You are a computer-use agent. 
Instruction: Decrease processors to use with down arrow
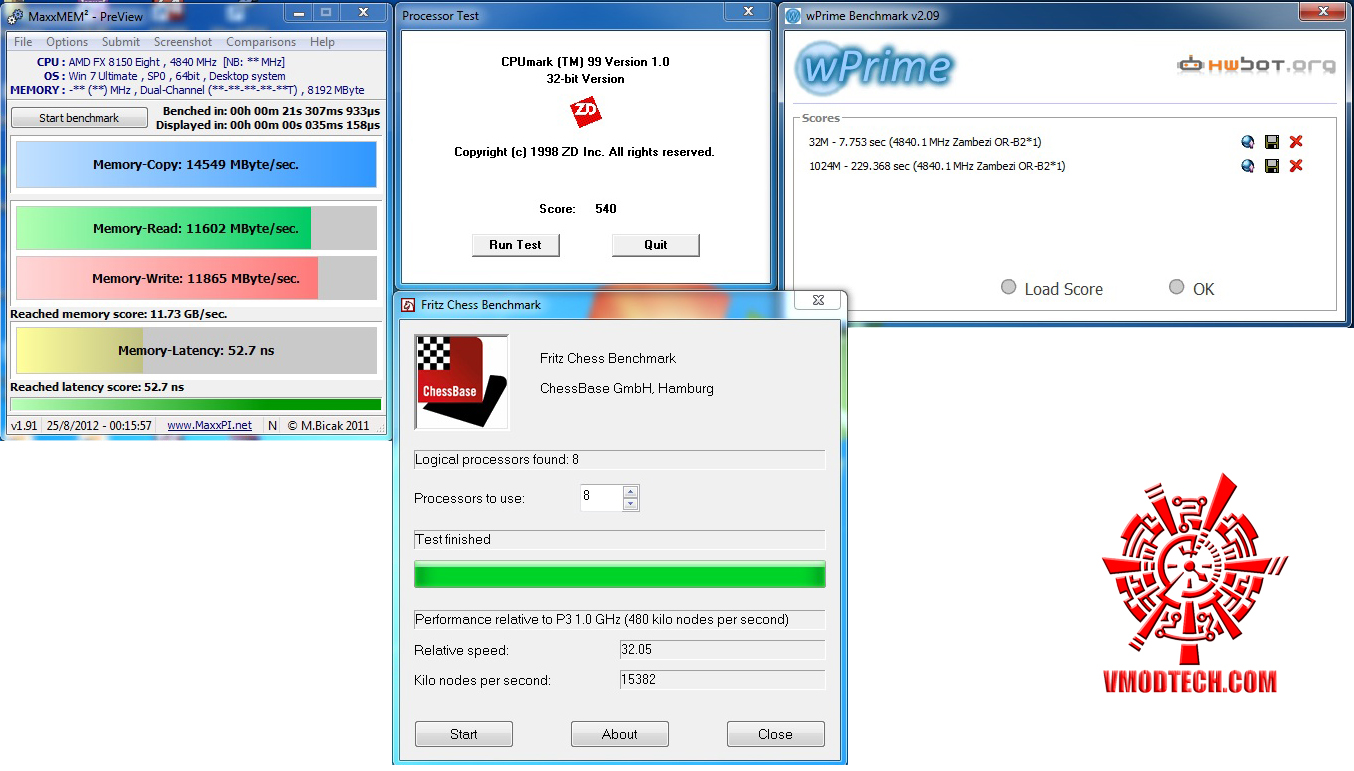point(630,504)
